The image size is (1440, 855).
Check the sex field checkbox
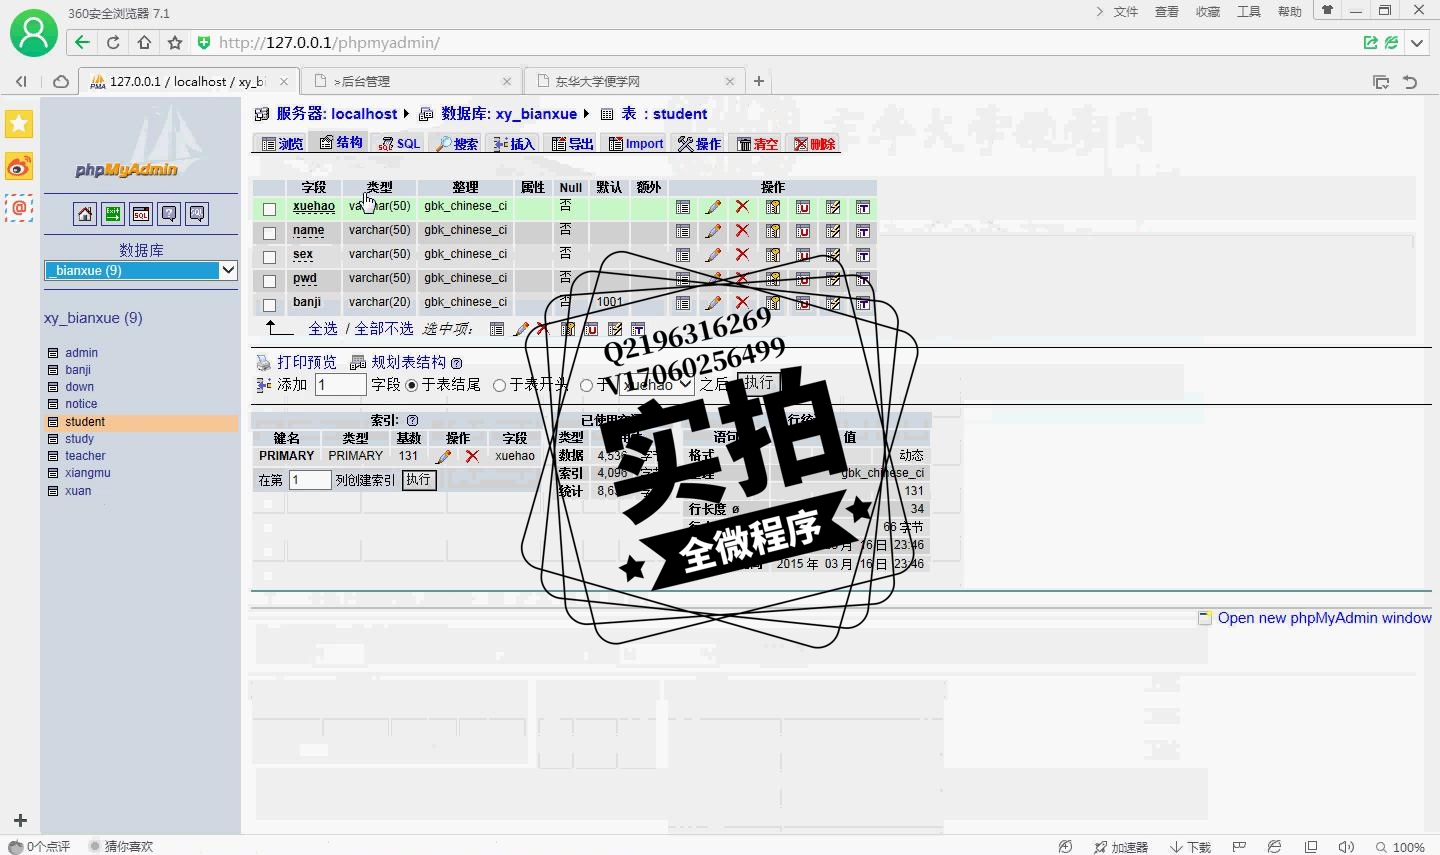point(269,257)
